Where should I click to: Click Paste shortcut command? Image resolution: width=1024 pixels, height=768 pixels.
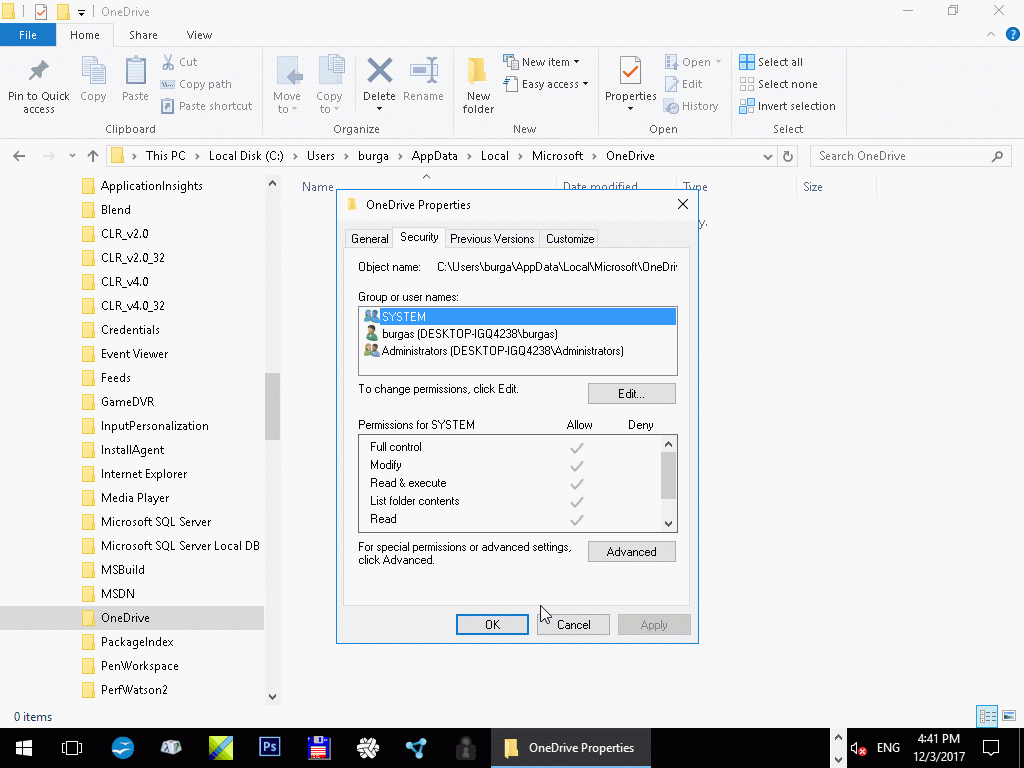(206, 106)
